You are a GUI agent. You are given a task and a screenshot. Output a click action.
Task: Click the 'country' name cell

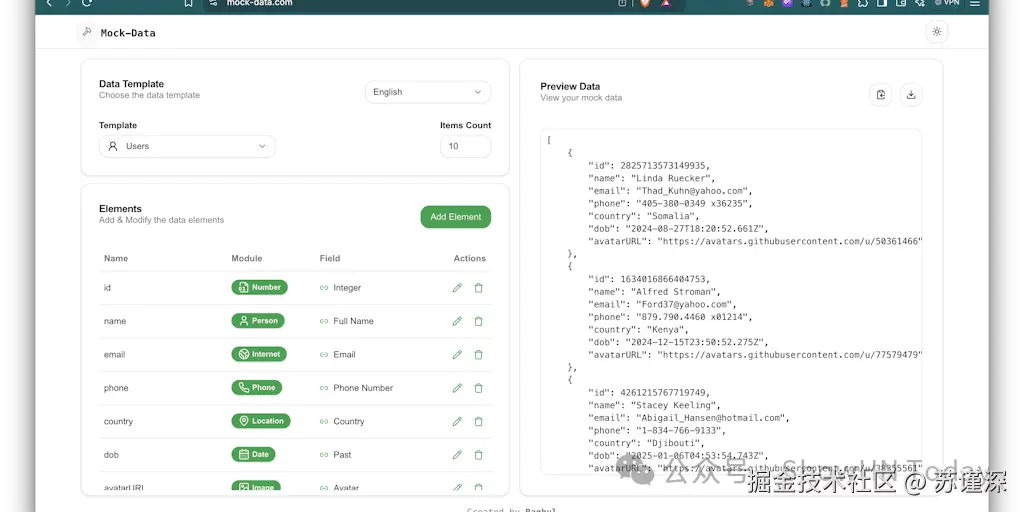[118, 422]
